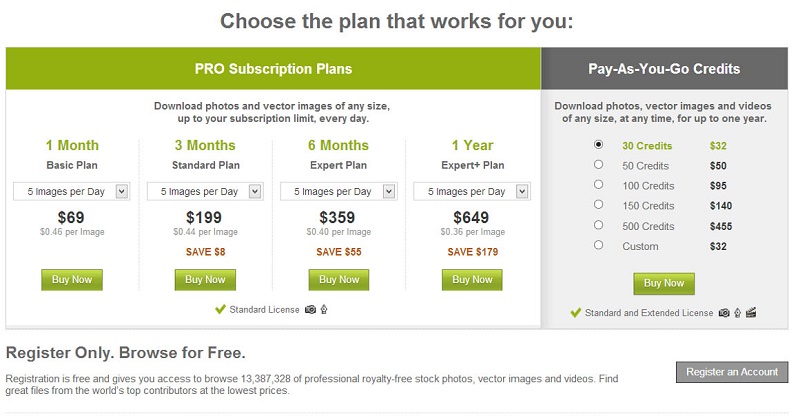
Task: Open the 6 Months images-per-day dropdown
Action: 338,191
